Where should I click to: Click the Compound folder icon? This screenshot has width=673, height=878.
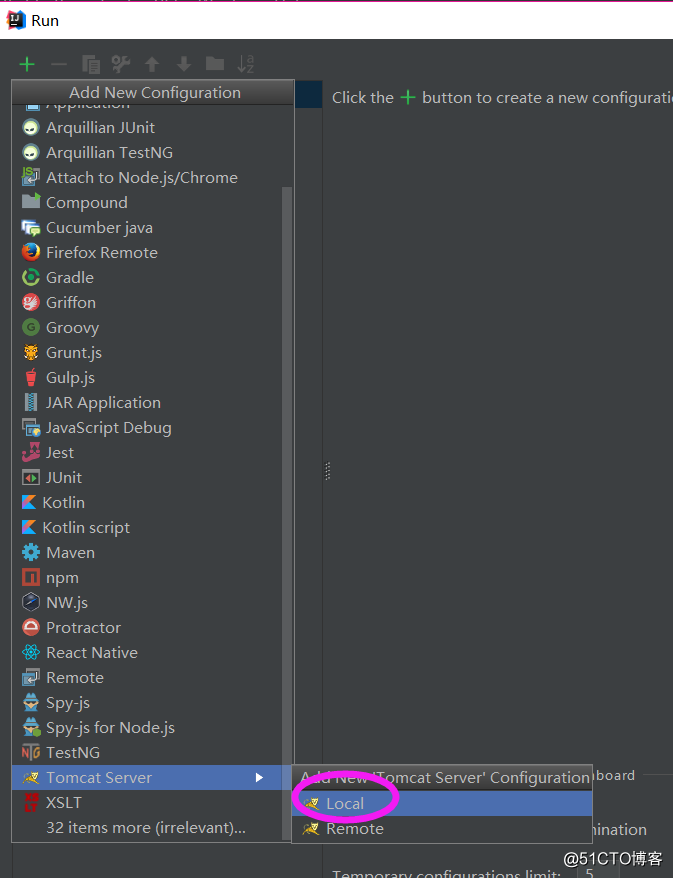[31, 201]
